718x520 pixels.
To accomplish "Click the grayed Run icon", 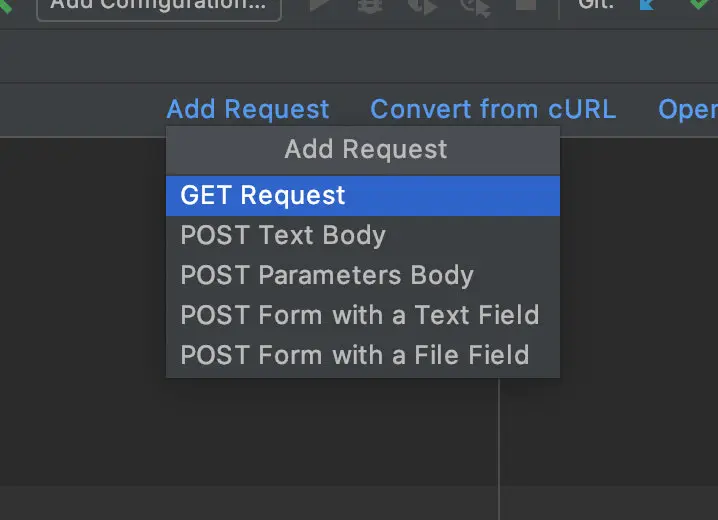I will [320, 5].
